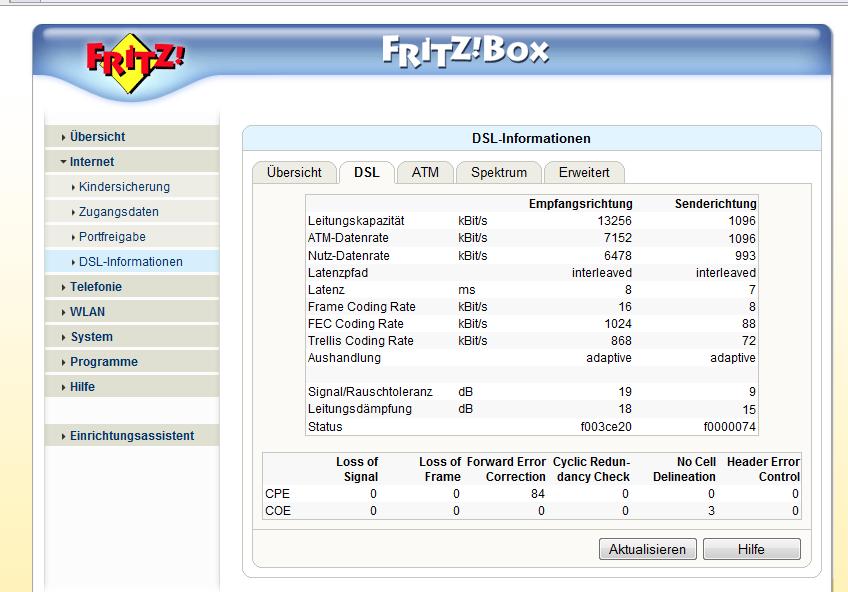The image size is (848, 592).
Task: Click the Leitungsdämpfung label
Action: coord(360,409)
